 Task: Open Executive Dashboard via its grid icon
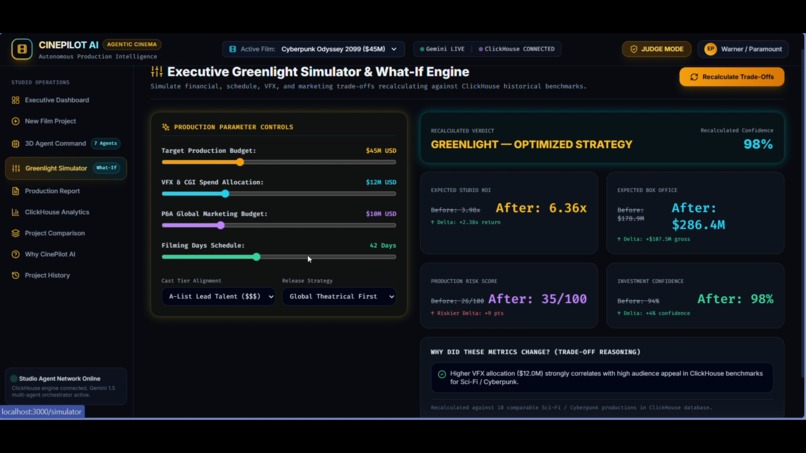(15, 100)
